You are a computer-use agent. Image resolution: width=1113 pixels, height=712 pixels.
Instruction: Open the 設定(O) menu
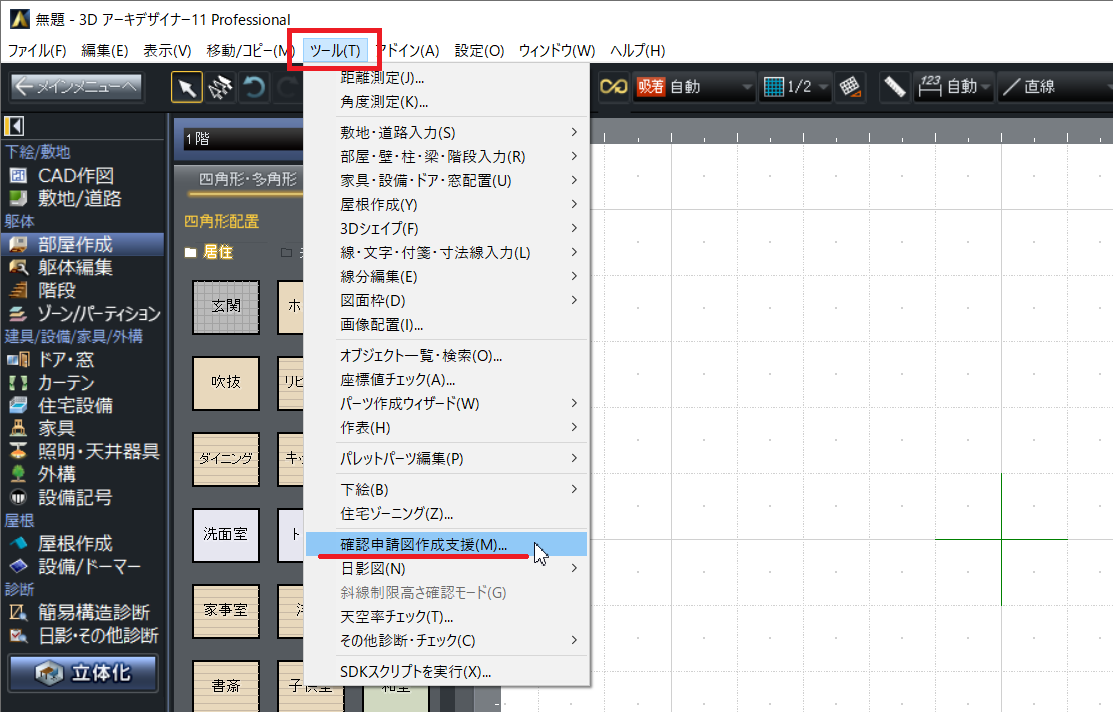pos(479,50)
